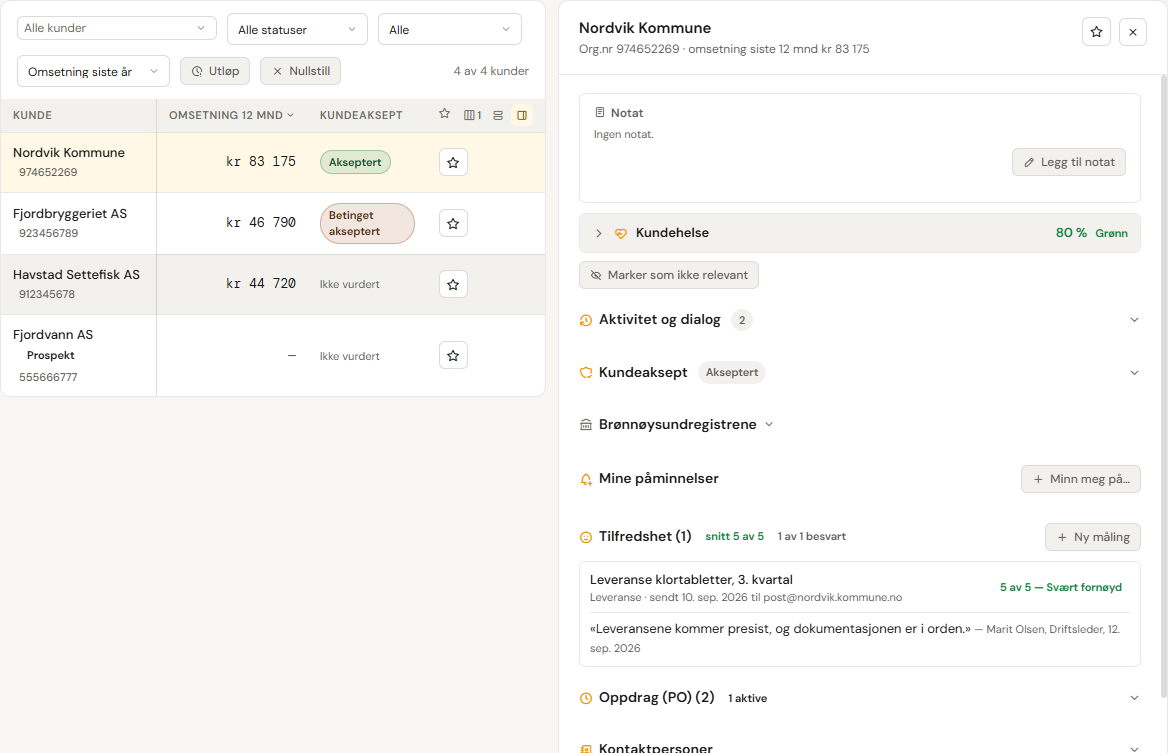Expand the Brønnøysundregistrene section

[x=769, y=425]
